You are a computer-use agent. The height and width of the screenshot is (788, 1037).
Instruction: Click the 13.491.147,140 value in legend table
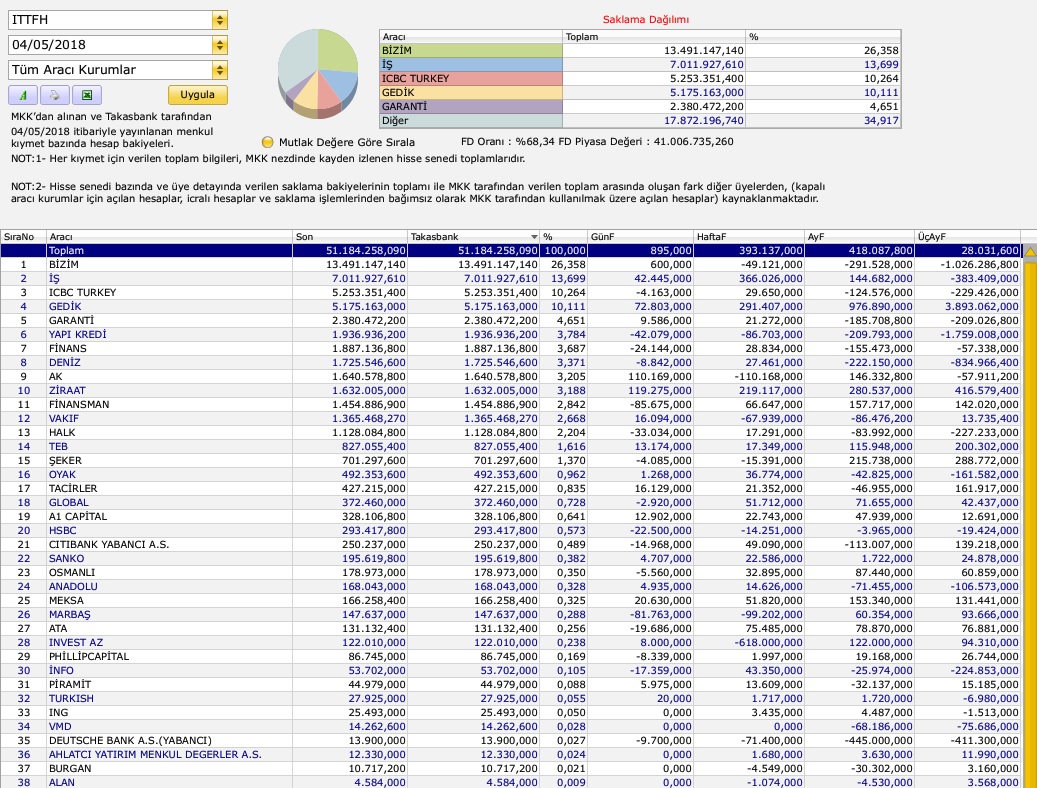(x=704, y=50)
